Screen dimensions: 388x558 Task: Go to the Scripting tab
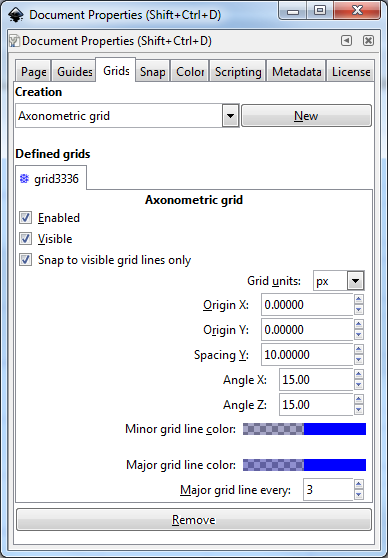pyautogui.click(x=238, y=72)
